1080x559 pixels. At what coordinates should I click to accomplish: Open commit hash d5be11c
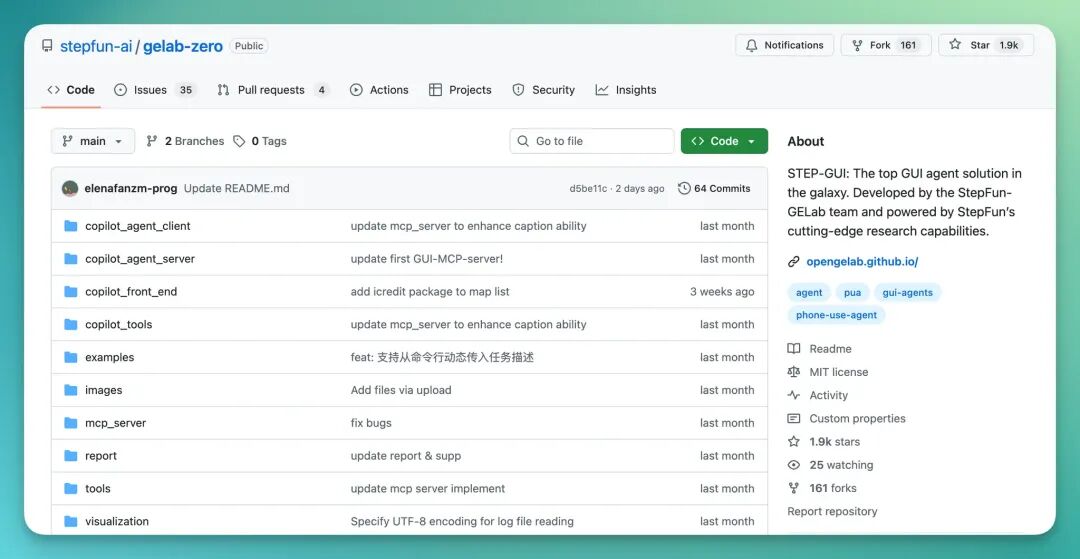tap(588, 188)
